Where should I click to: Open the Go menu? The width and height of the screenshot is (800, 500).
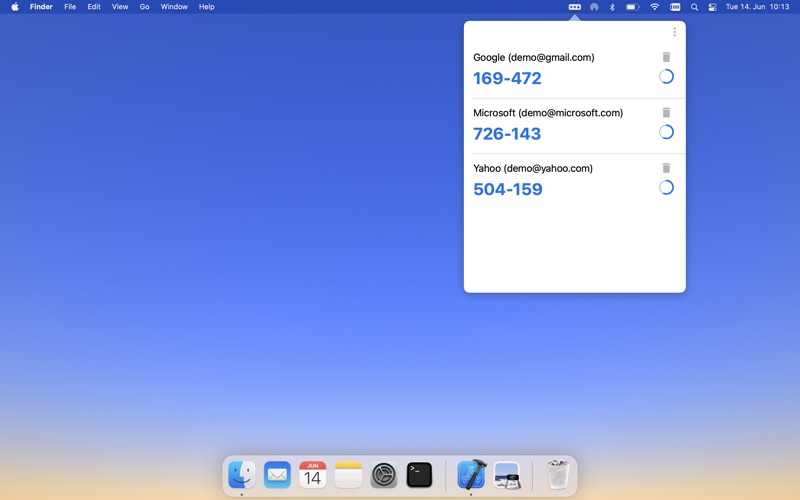coord(145,7)
